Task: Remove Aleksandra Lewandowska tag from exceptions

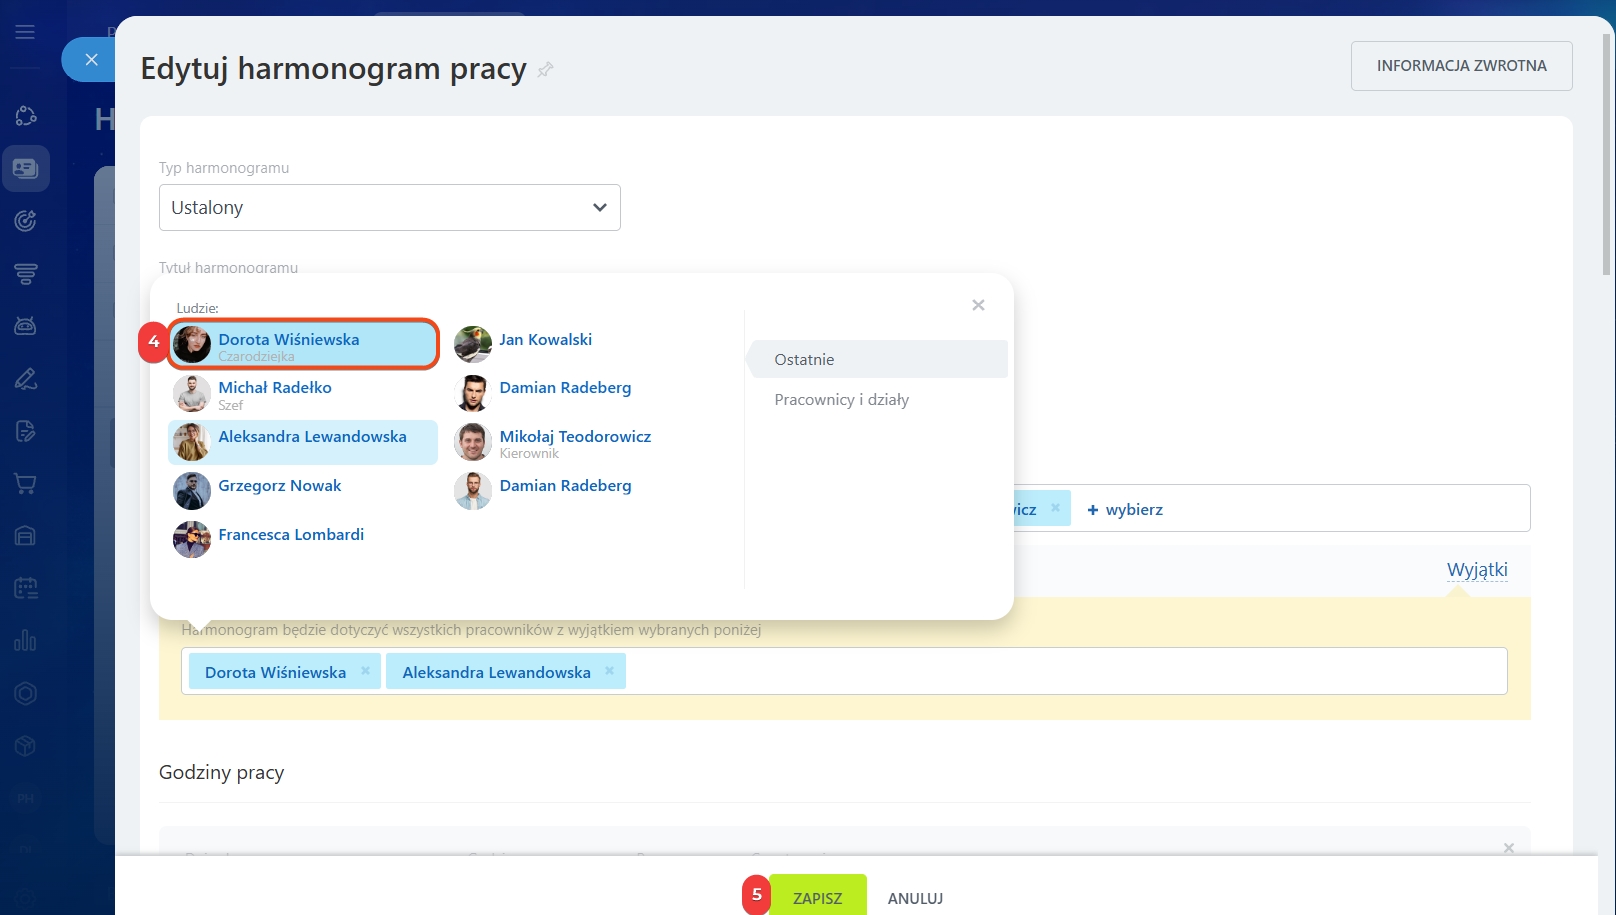Action: (x=609, y=671)
